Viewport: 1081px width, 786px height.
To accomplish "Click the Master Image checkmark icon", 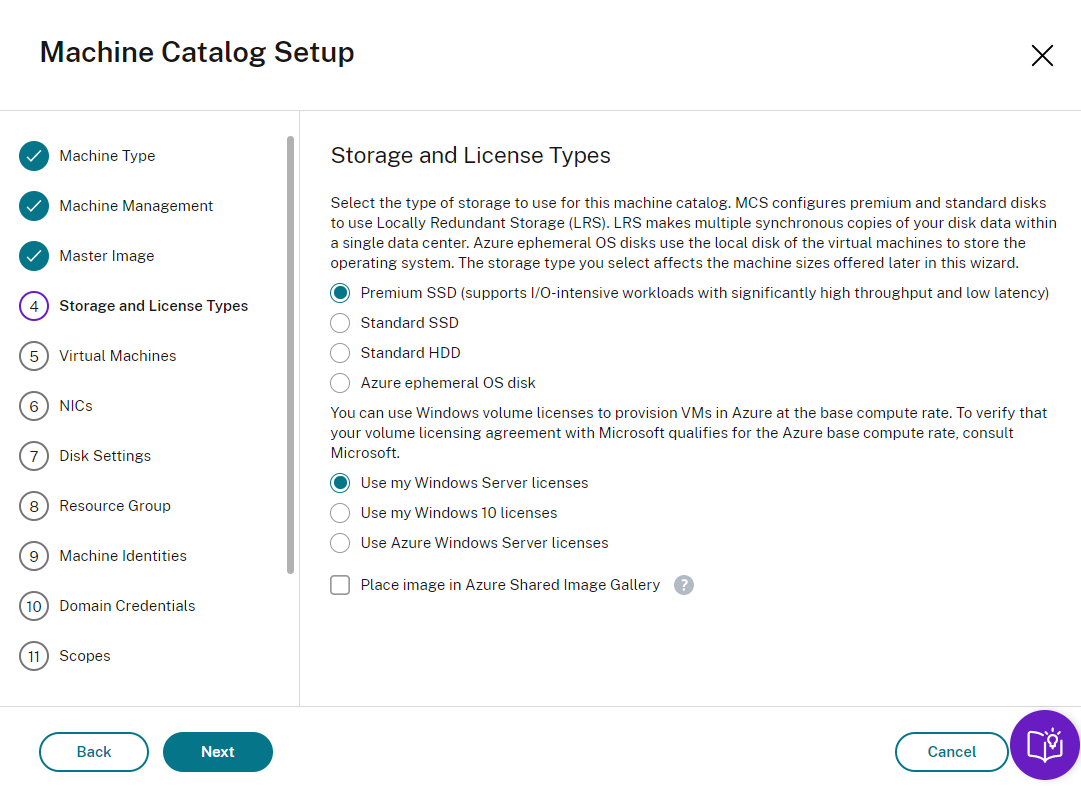I will (34, 256).
